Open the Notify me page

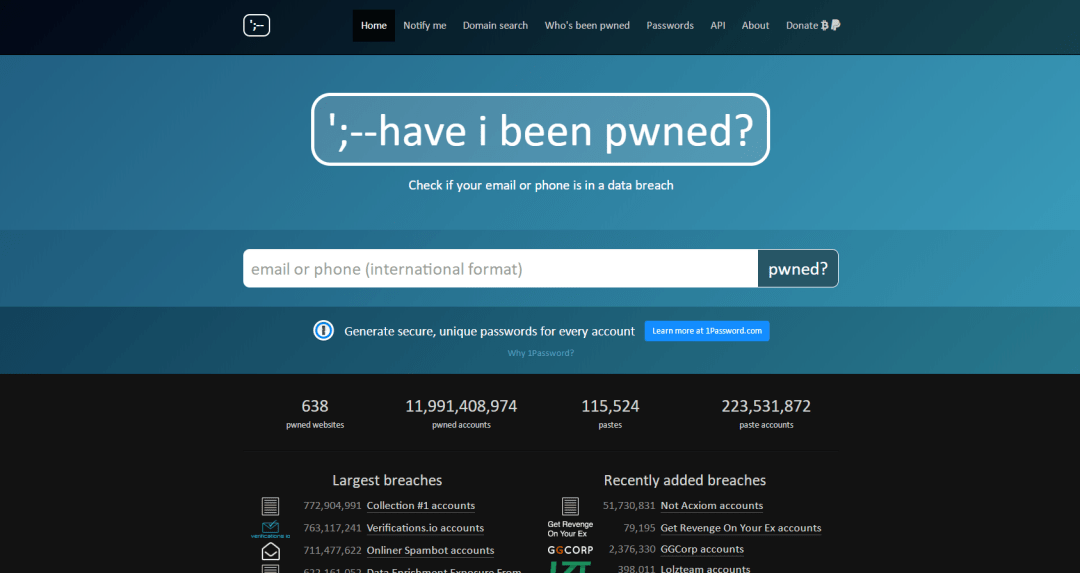424,25
